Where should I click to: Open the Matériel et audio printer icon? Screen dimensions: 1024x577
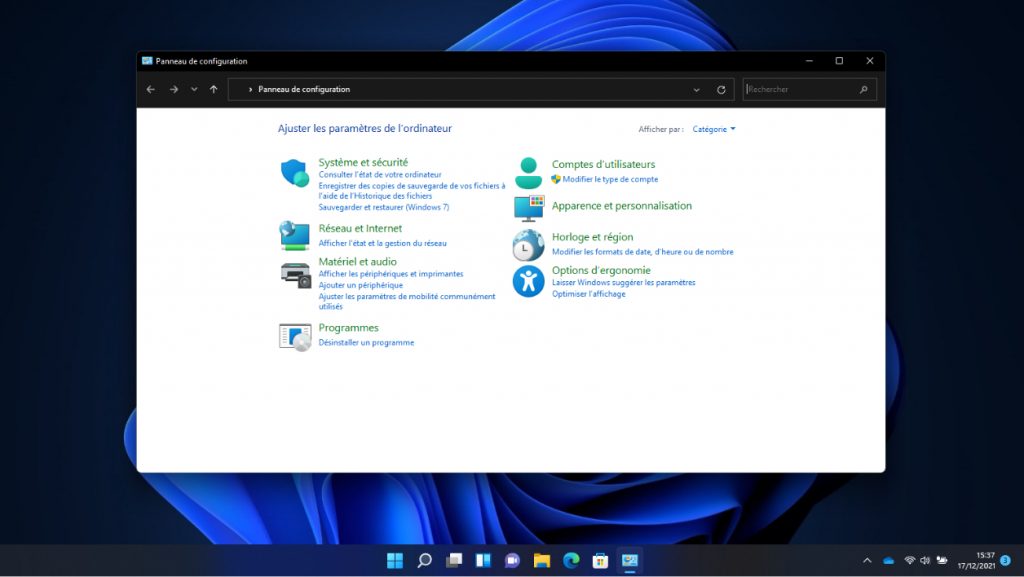coord(295,274)
